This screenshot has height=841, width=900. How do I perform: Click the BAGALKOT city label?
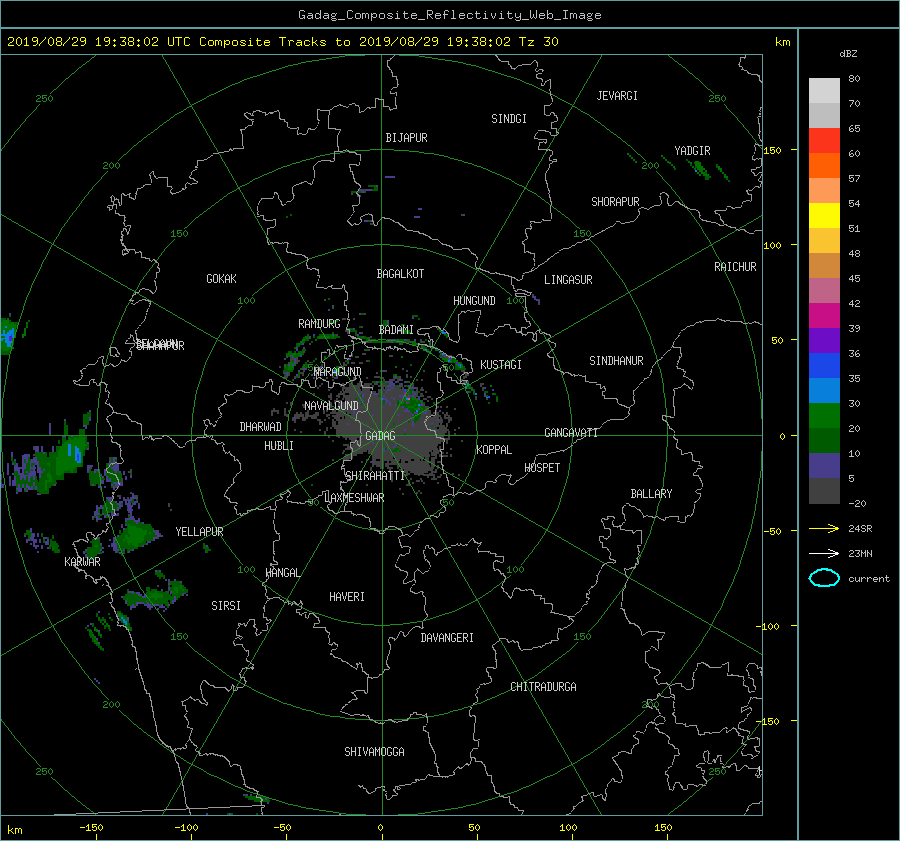coord(400,274)
